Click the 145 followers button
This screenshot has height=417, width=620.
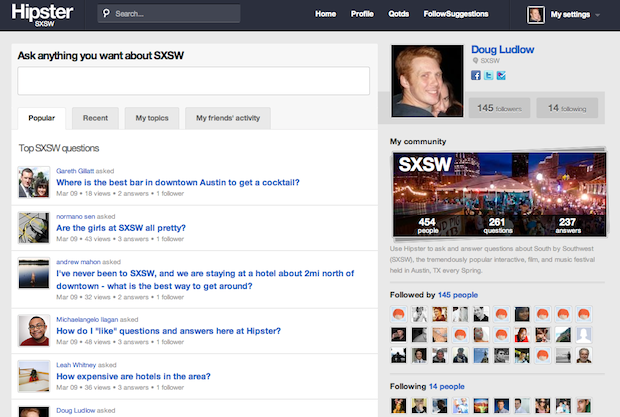500,108
